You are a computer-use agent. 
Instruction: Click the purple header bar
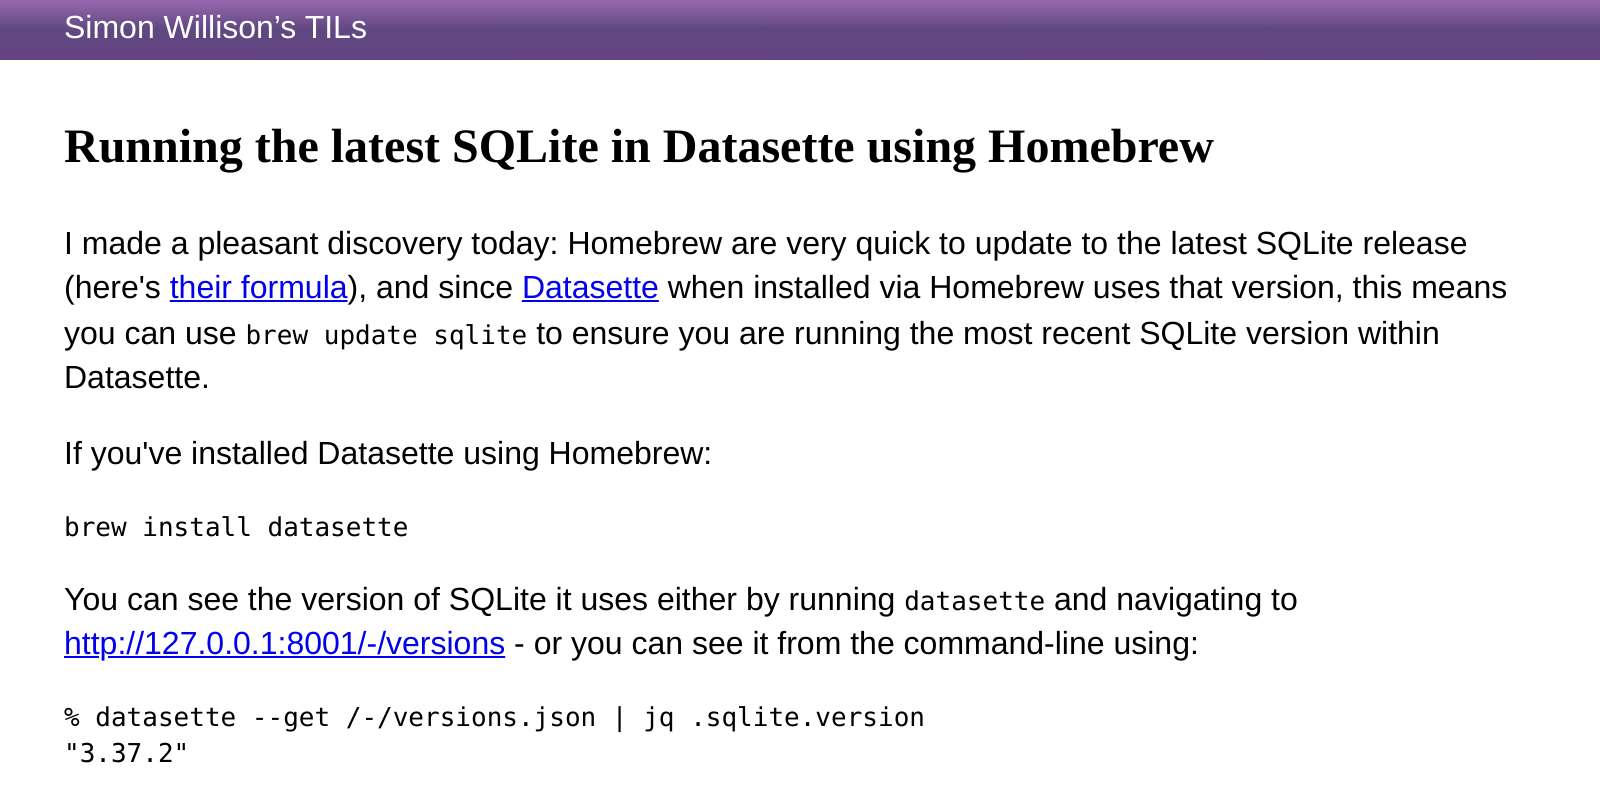coord(800,29)
